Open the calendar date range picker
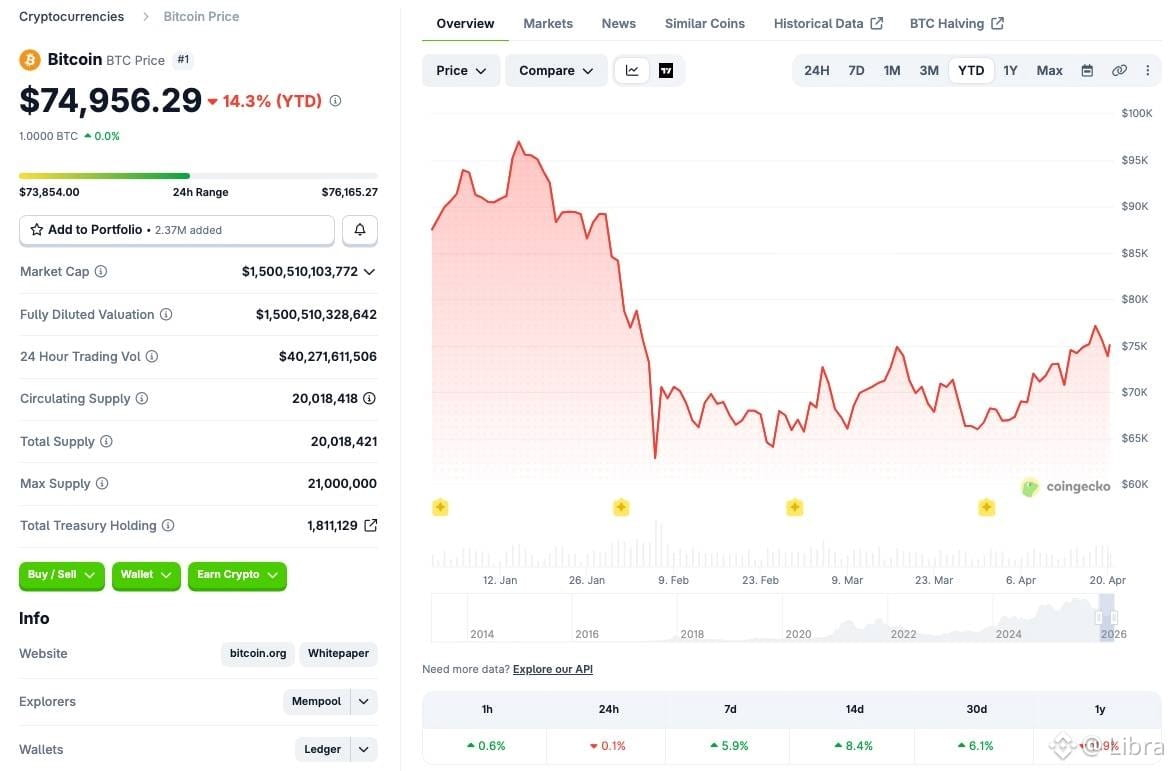 [1087, 71]
